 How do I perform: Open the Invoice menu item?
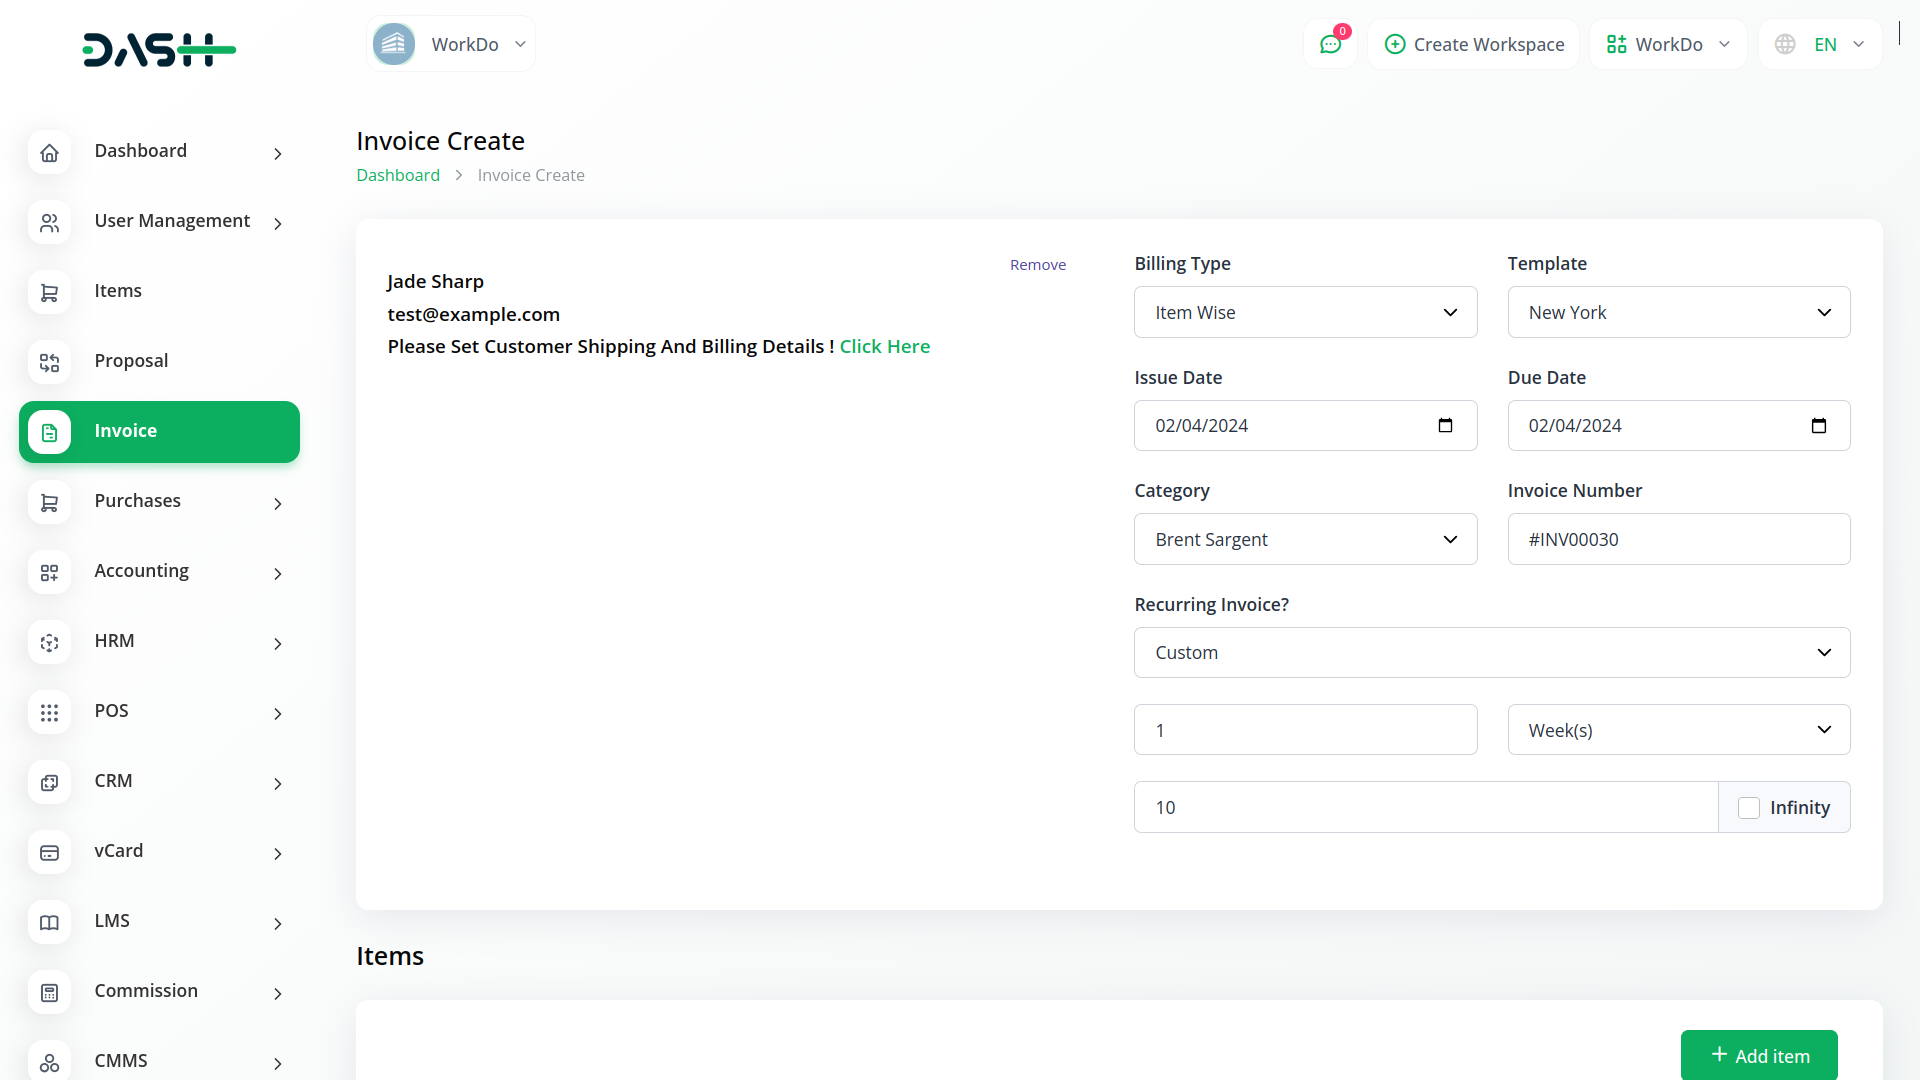[160, 432]
